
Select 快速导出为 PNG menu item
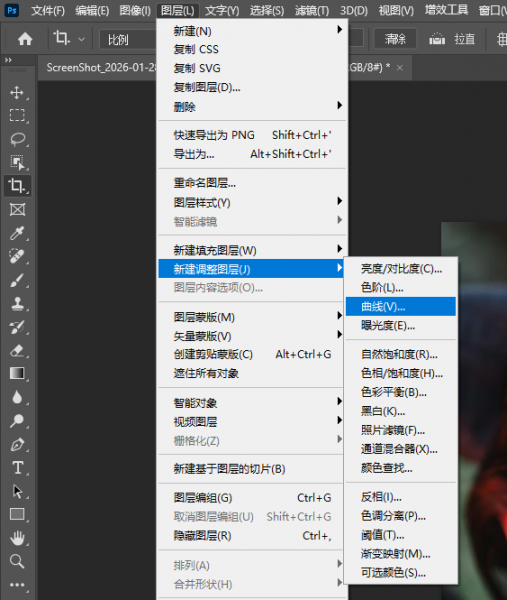coord(253,135)
